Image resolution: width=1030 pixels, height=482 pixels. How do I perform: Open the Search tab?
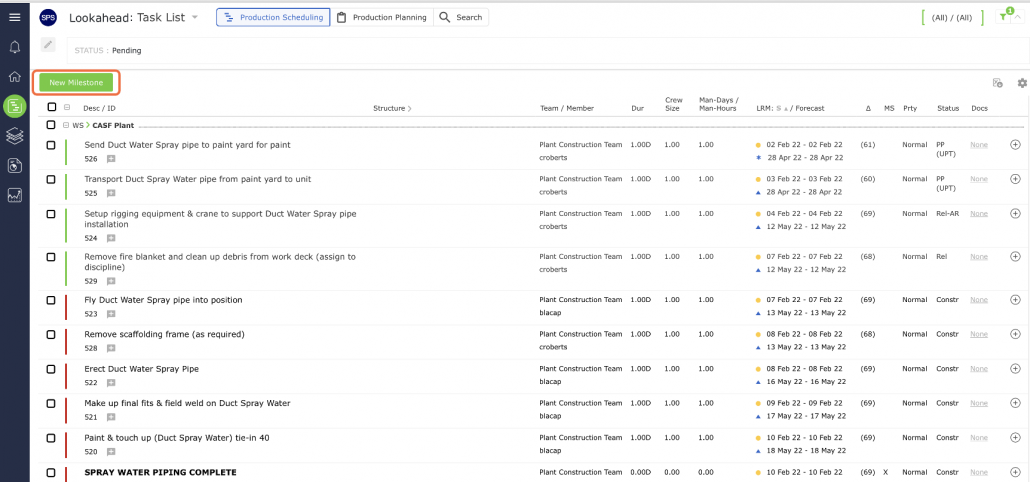coord(461,18)
